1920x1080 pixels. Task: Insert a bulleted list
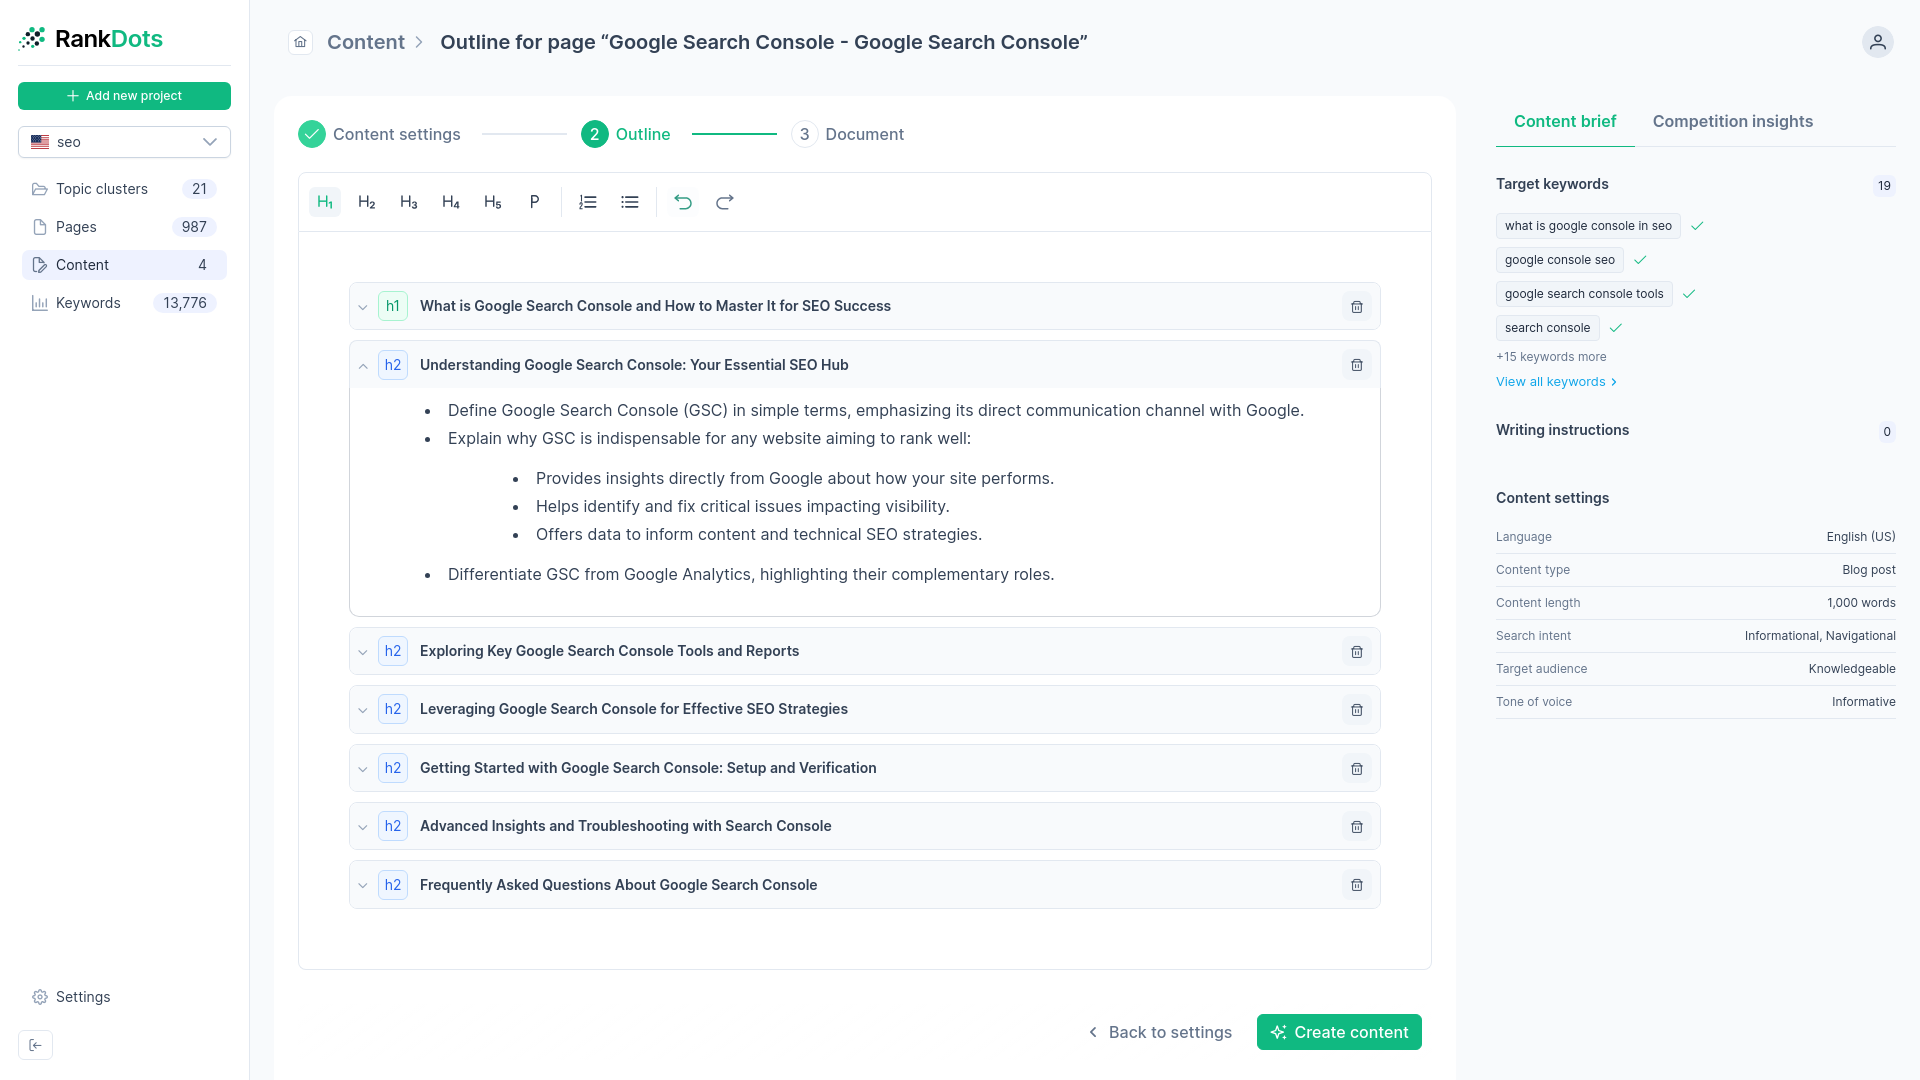click(x=629, y=202)
